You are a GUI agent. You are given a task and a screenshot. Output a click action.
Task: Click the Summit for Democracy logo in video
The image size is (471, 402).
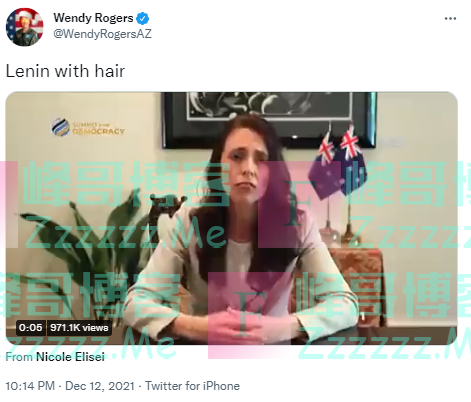(x=88, y=127)
